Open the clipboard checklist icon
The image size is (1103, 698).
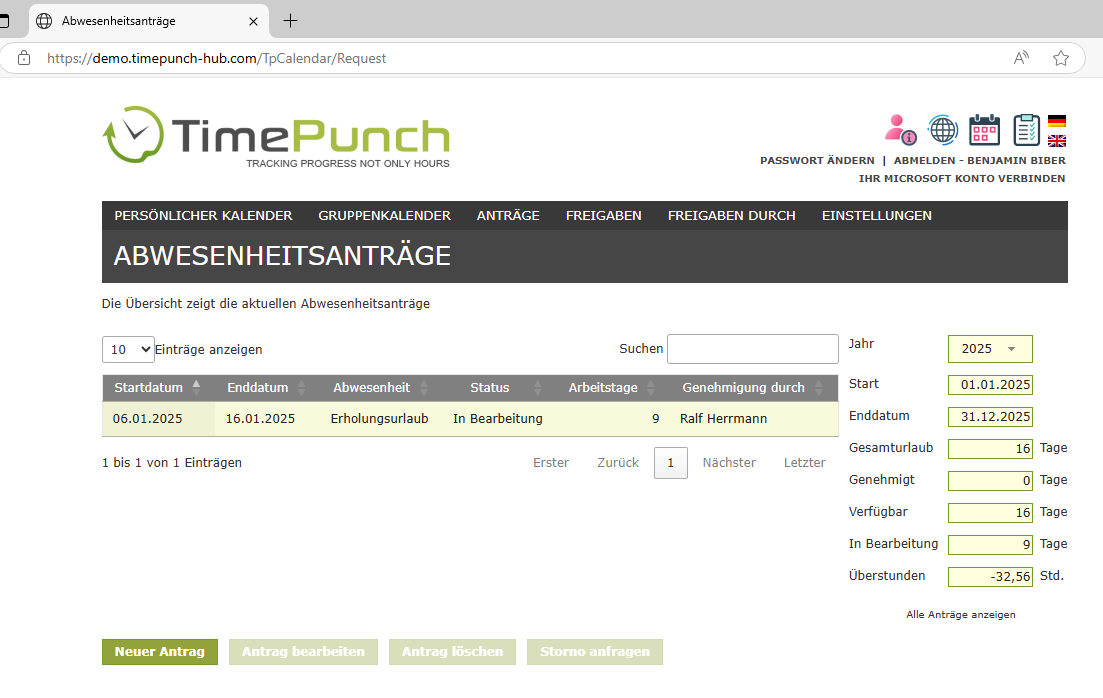(x=1026, y=129)
